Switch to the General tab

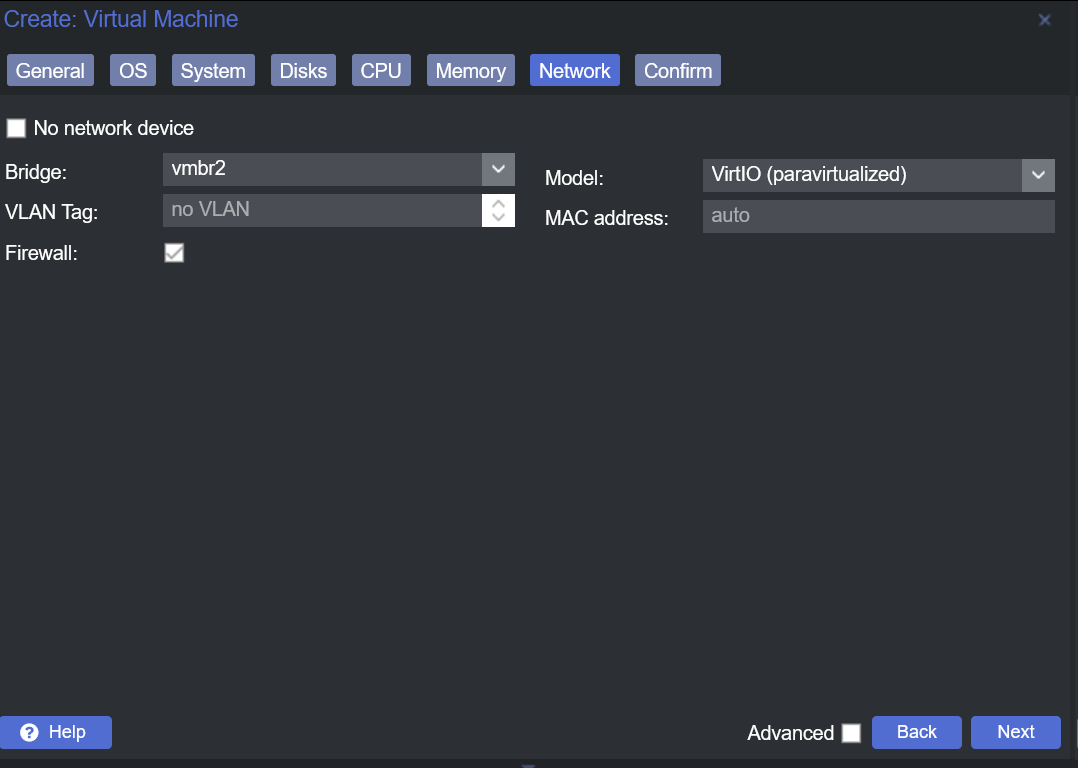50,71
